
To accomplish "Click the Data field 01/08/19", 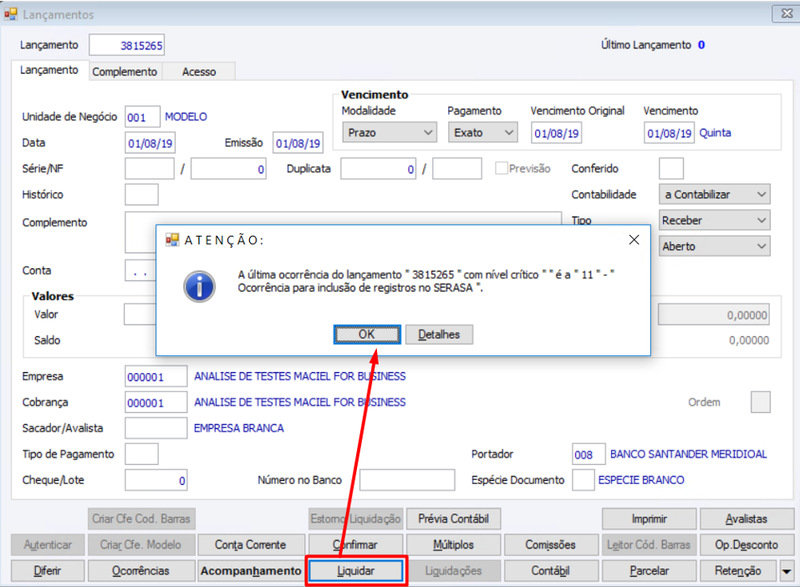I will [x=150, y=143].
